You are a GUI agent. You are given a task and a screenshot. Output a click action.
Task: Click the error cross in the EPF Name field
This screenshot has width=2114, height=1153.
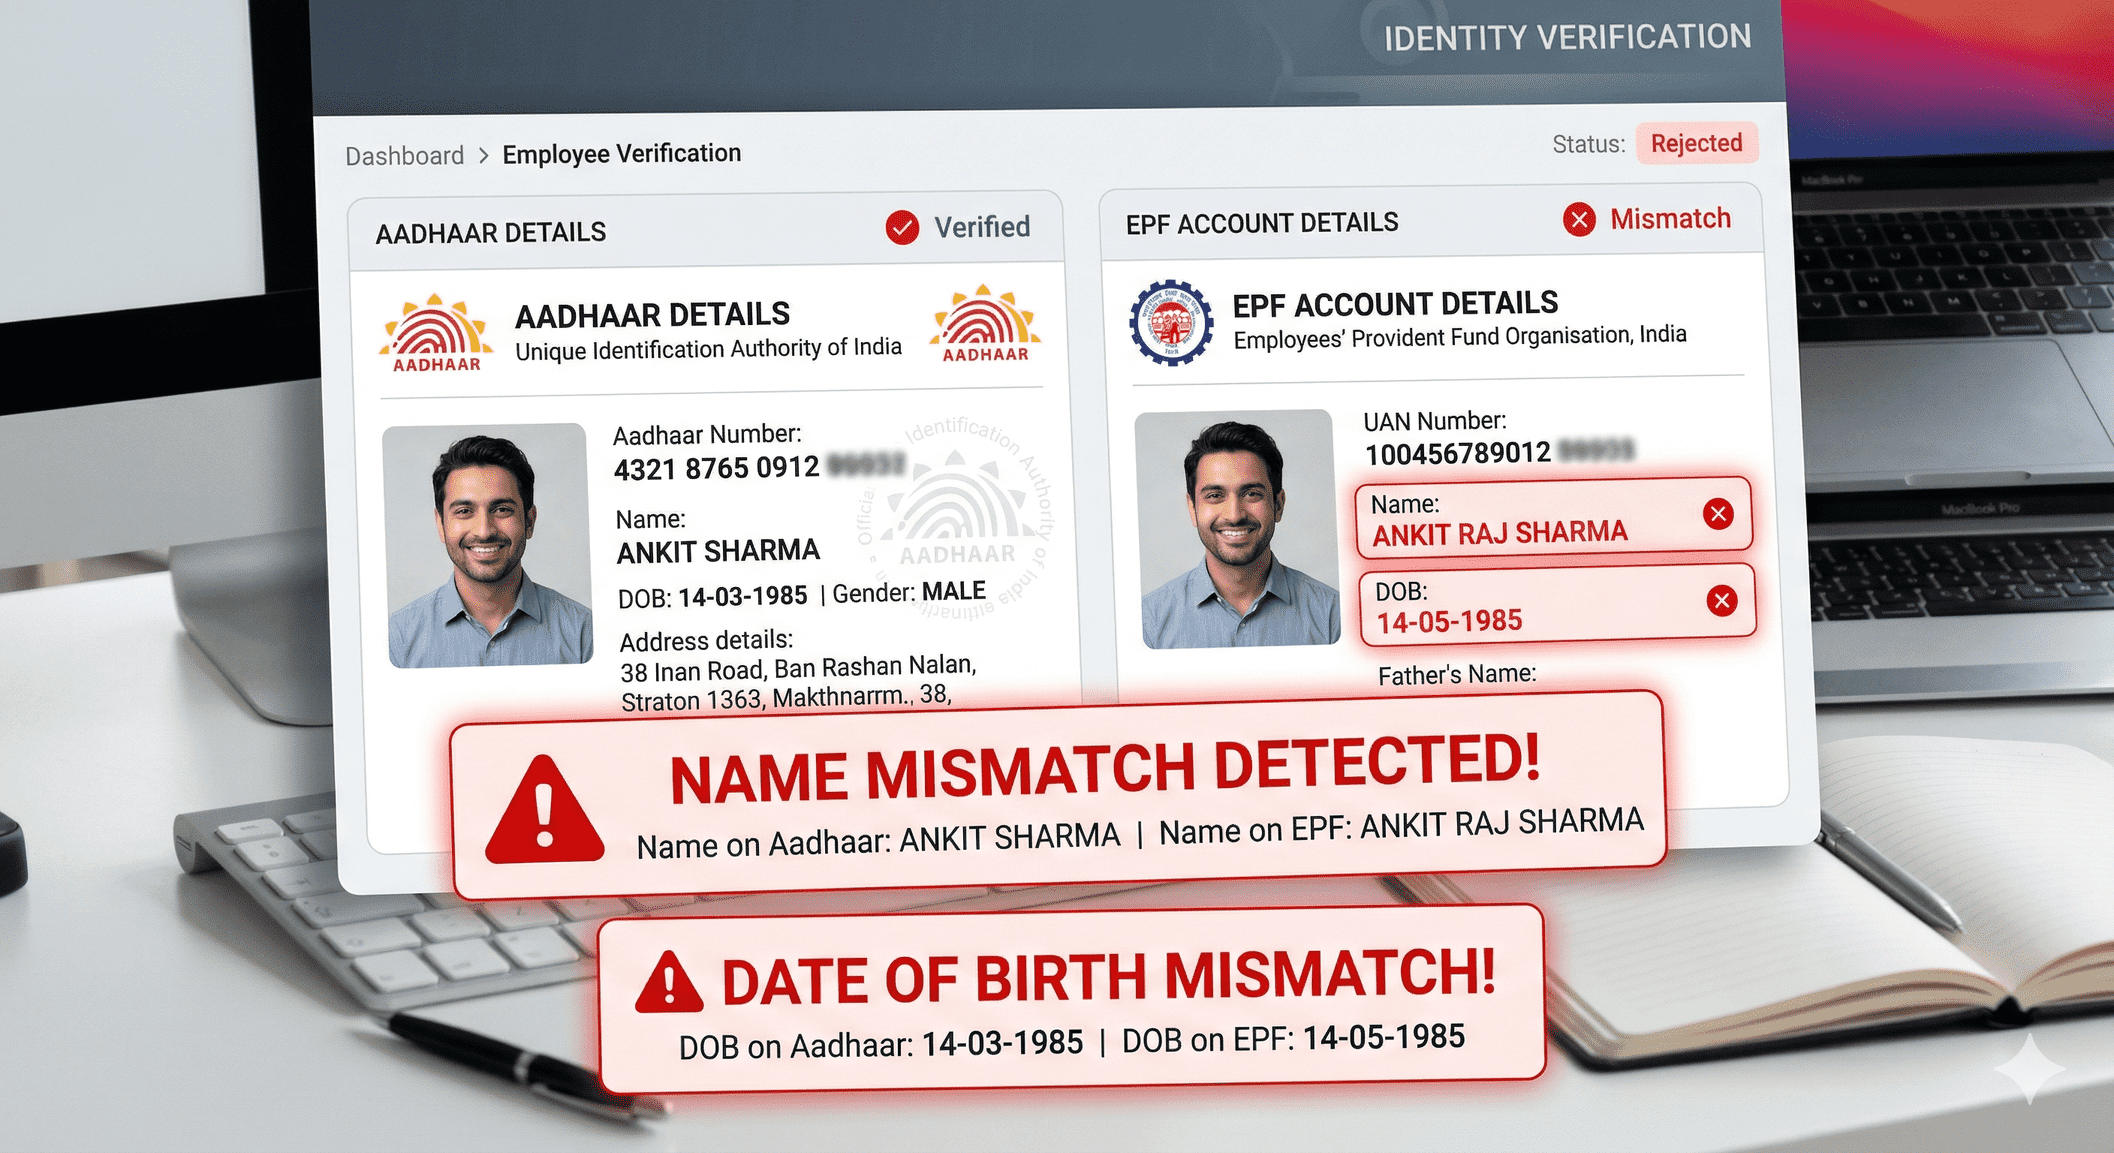click(1718, 514)
